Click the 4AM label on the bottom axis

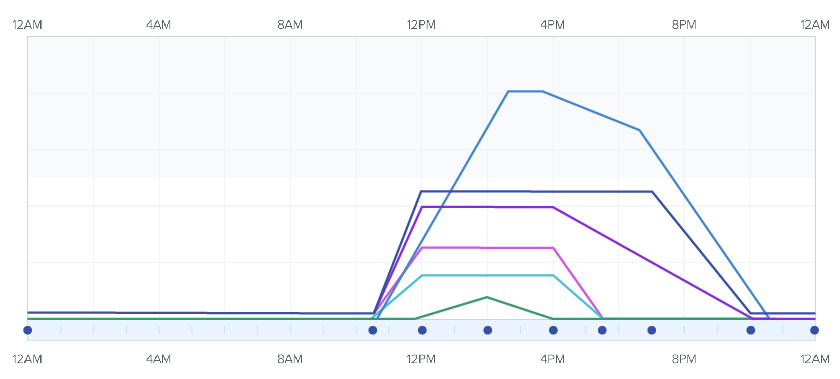click(x=158, y=359)
